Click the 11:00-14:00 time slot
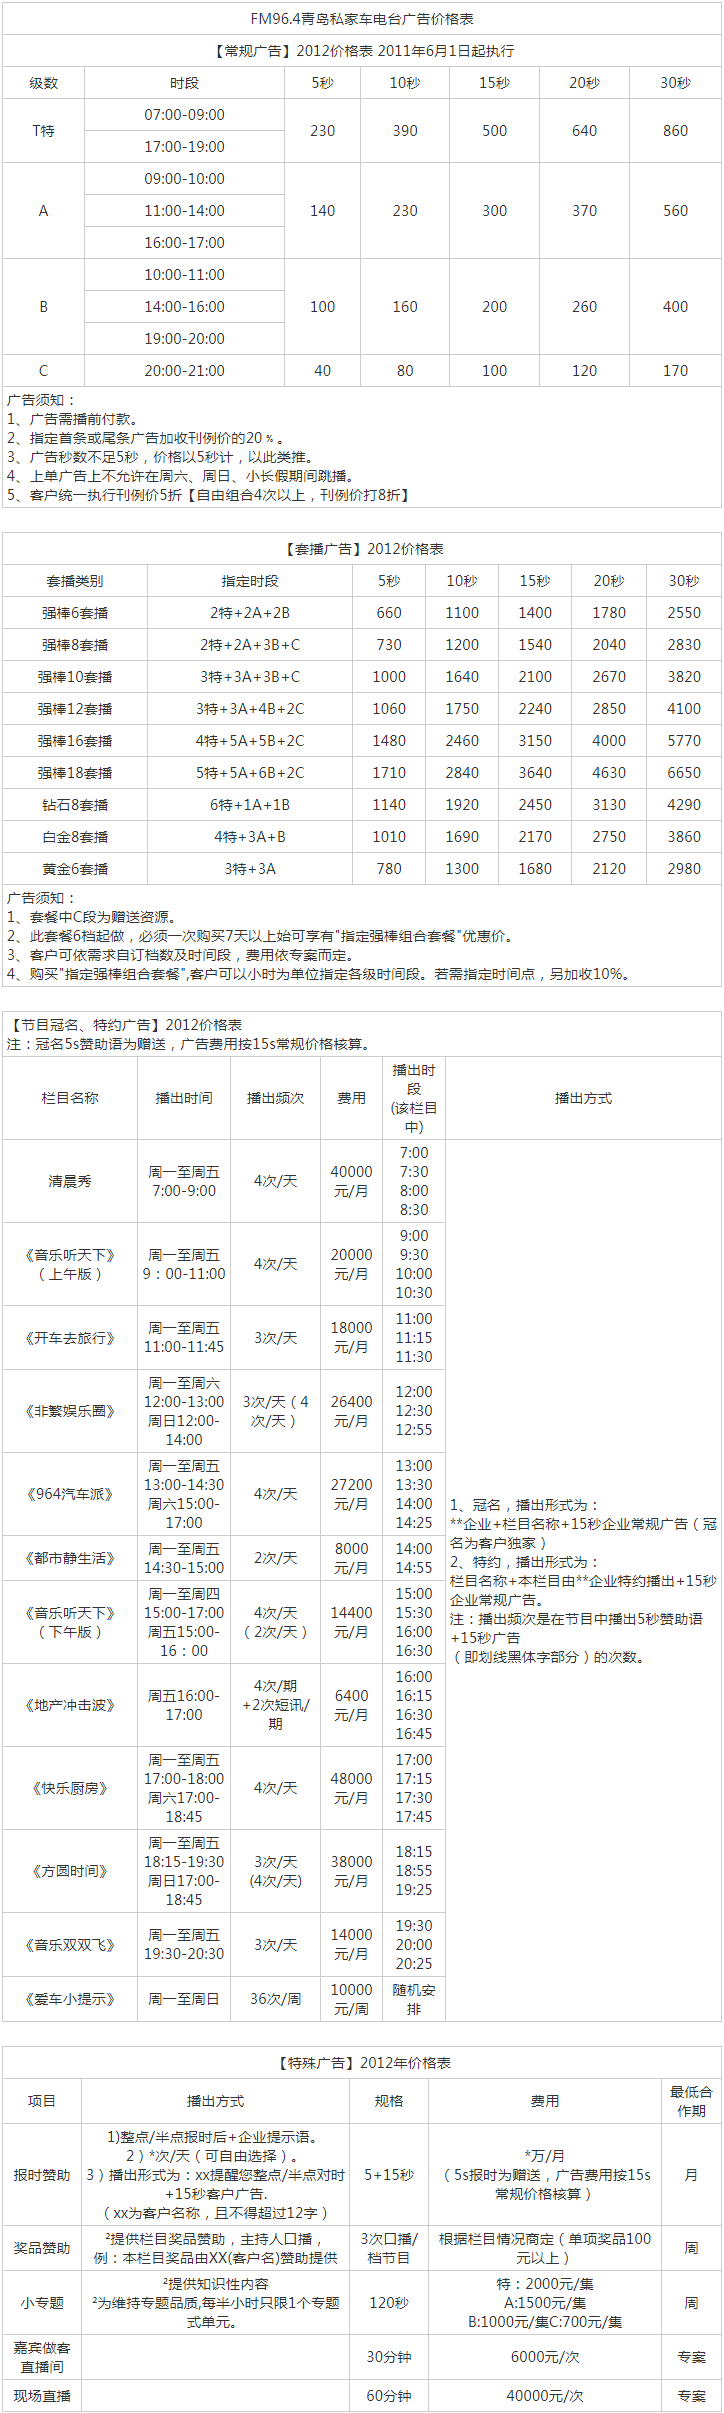 (184, 211)
